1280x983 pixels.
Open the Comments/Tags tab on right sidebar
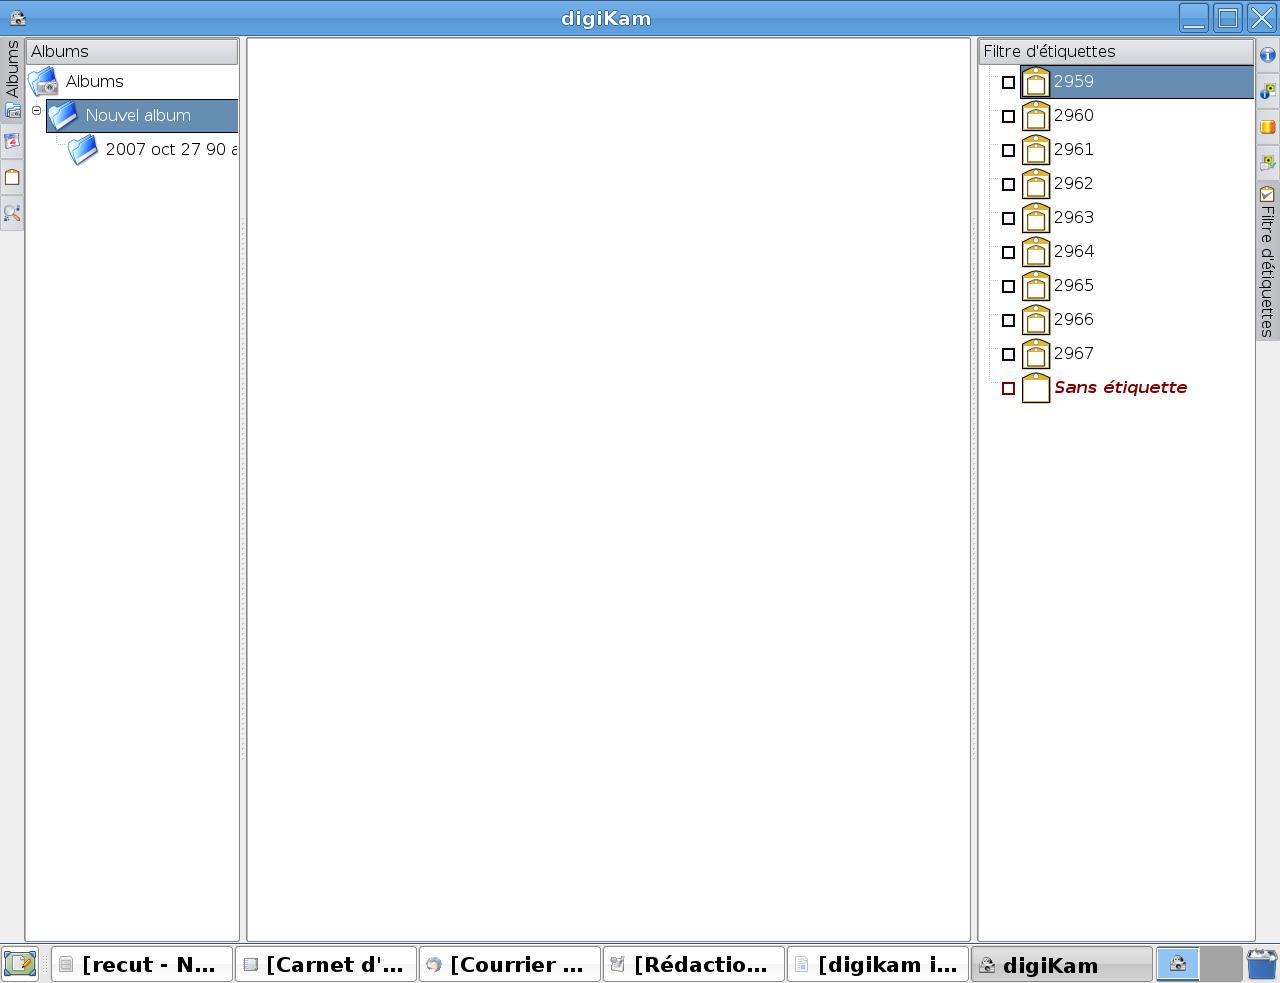(x=1267, y=162)
